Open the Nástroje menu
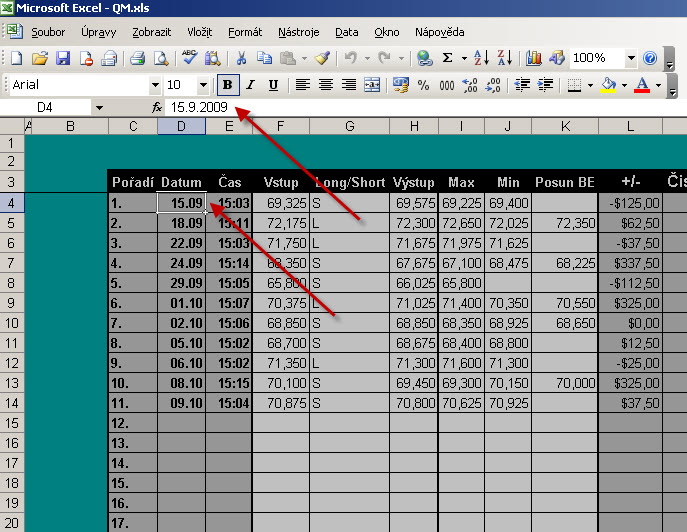 click(298, 32)
